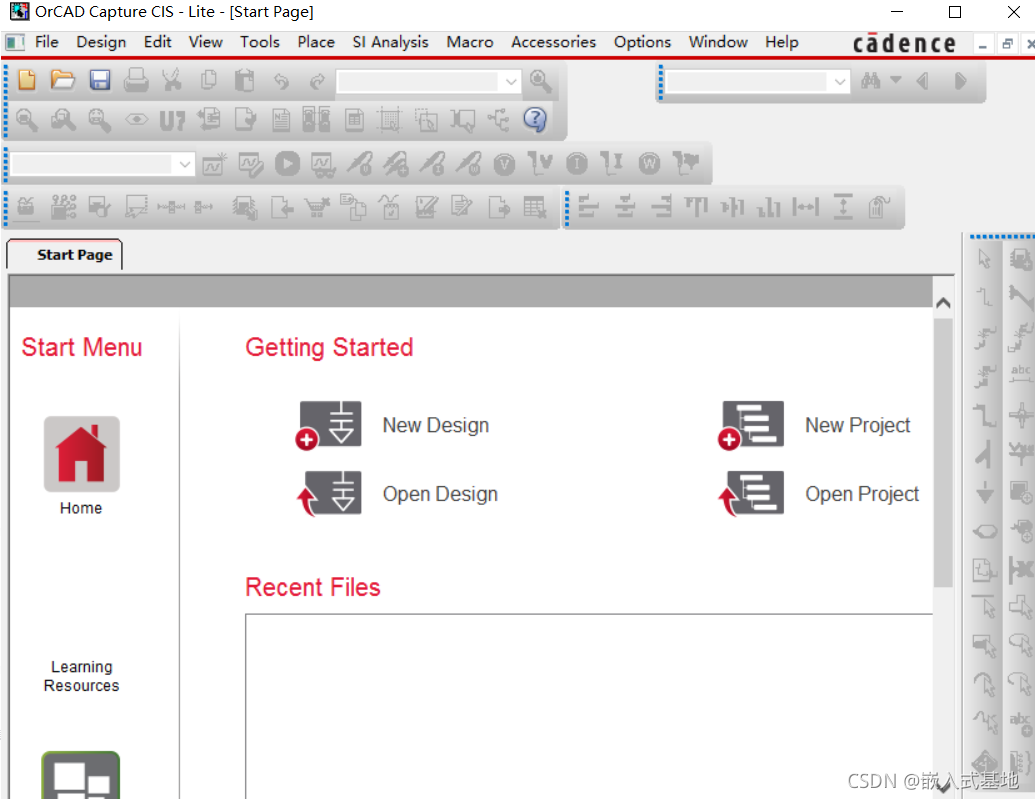
Task: Click the Select arrow tool in right palette
Action: [x=985, y=259]
